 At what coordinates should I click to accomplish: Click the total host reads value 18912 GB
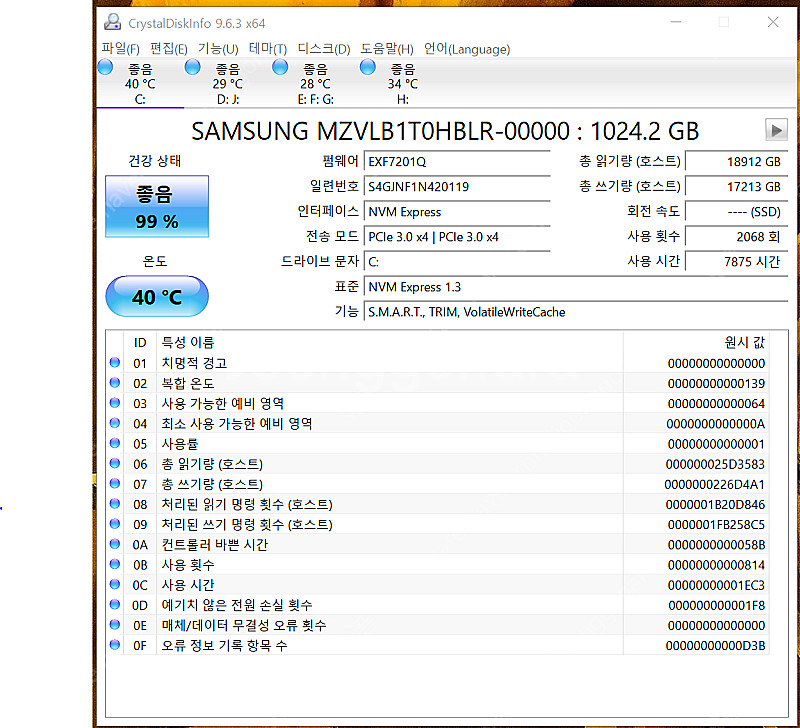click(x=736, y=162)
